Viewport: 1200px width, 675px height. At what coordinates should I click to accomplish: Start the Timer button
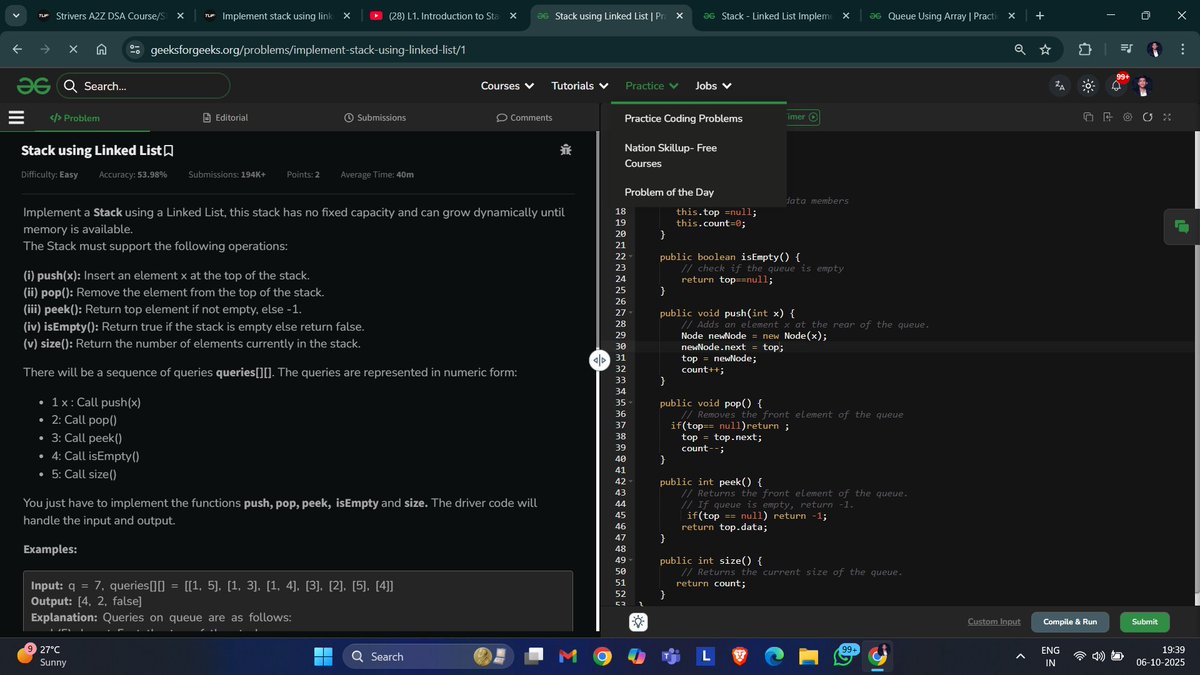tap(803, 117)
